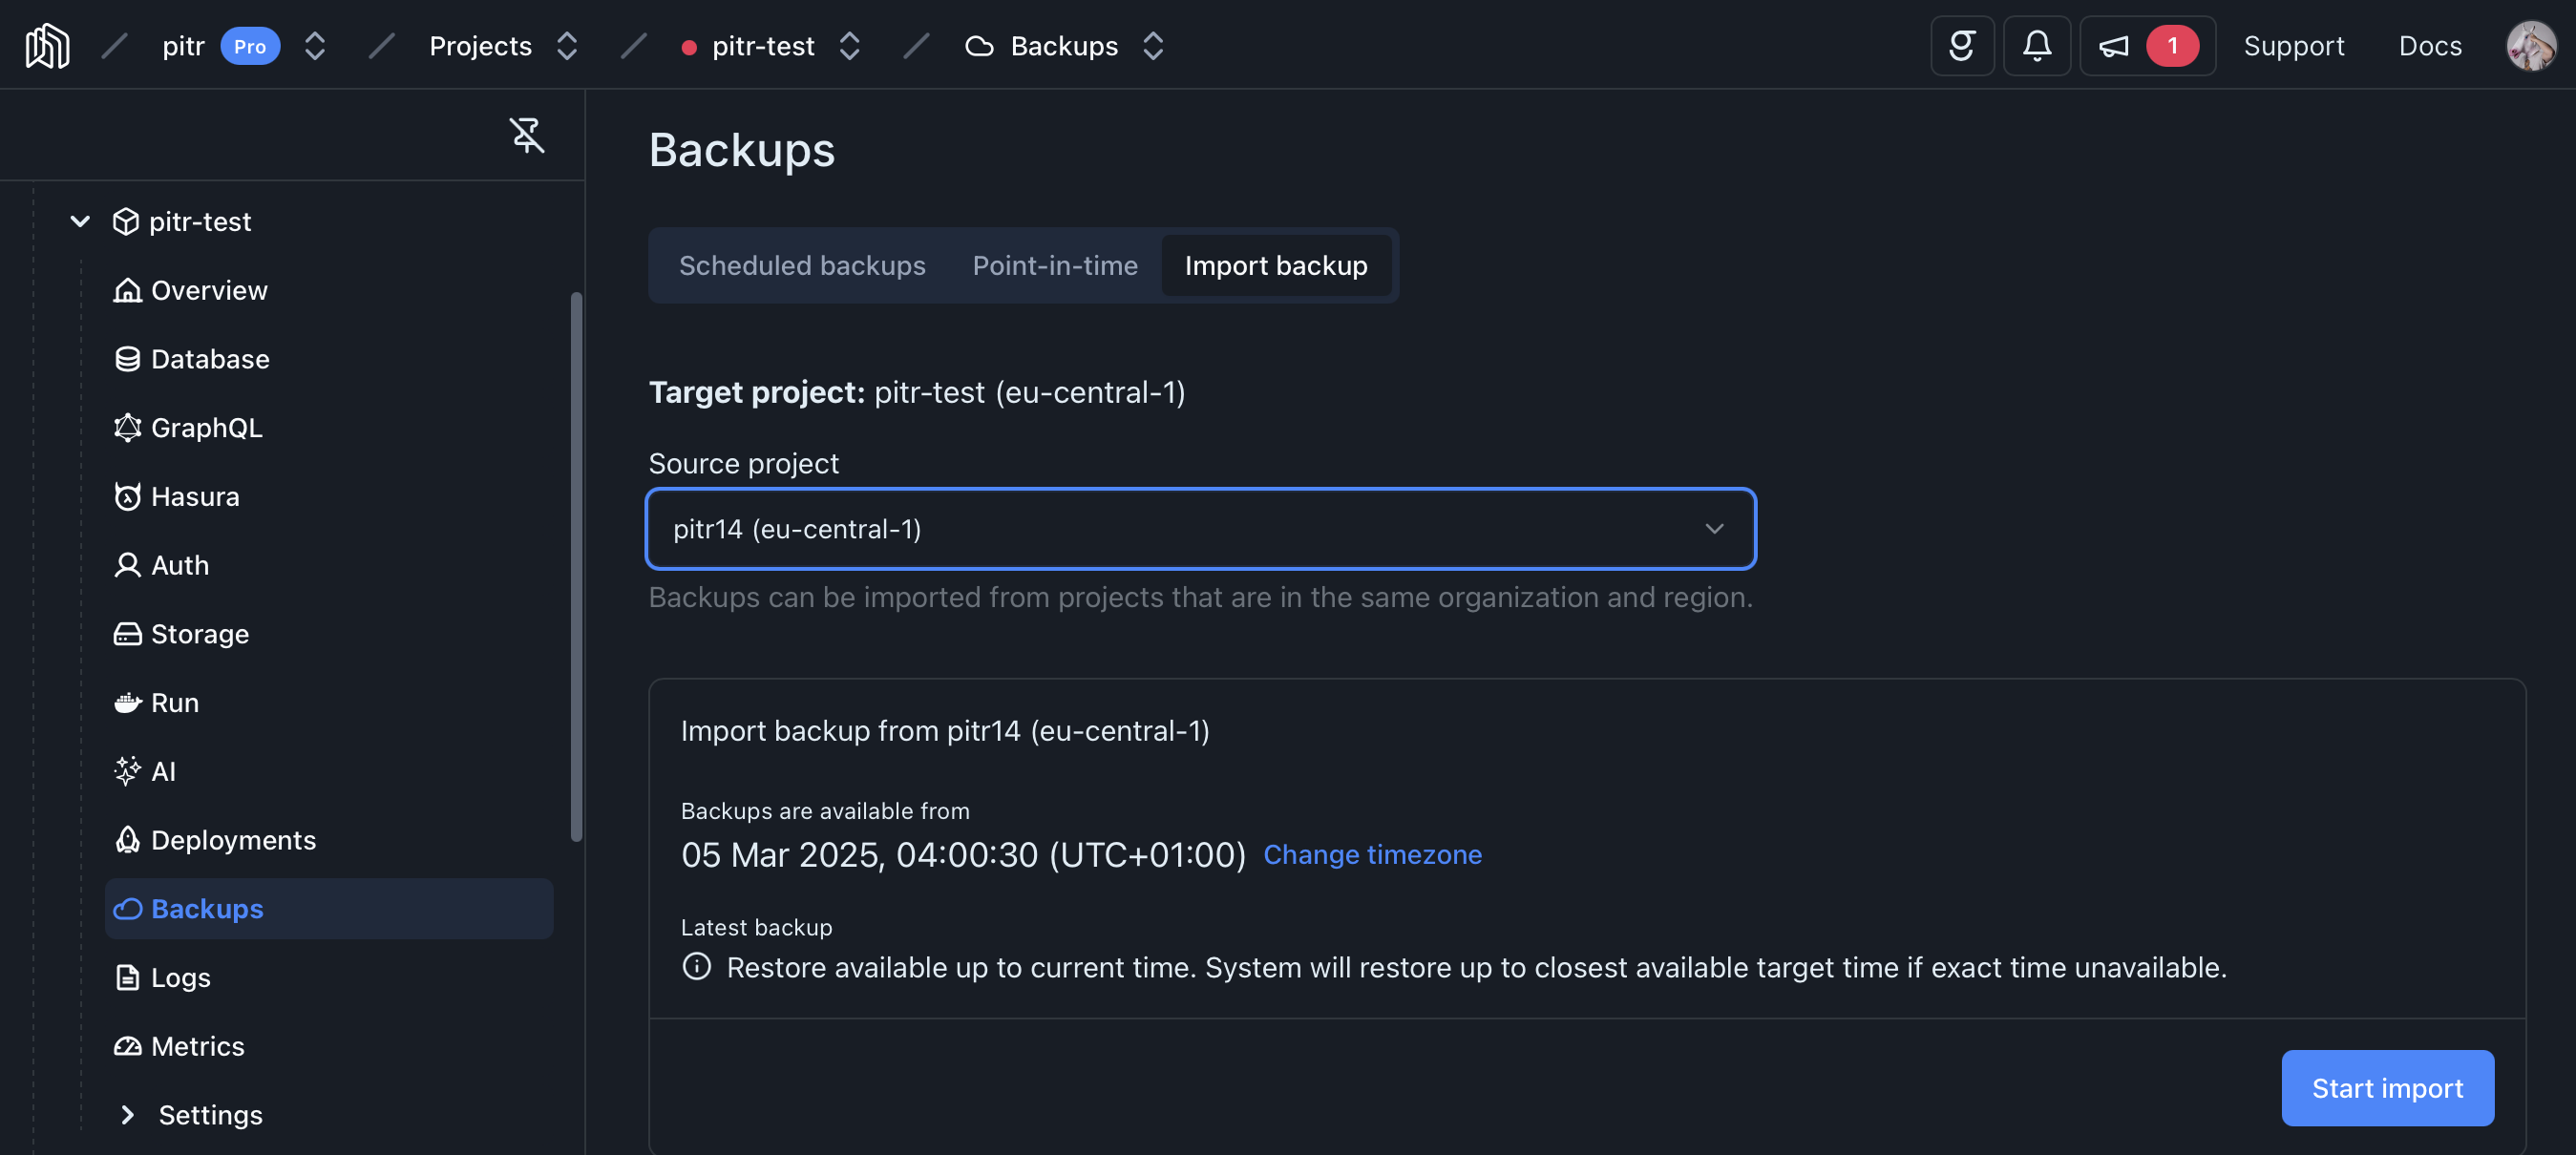The height and width of the screenshot is (1155, 2576).
Task: Open the Metrics section
Action: [197, 1046]
